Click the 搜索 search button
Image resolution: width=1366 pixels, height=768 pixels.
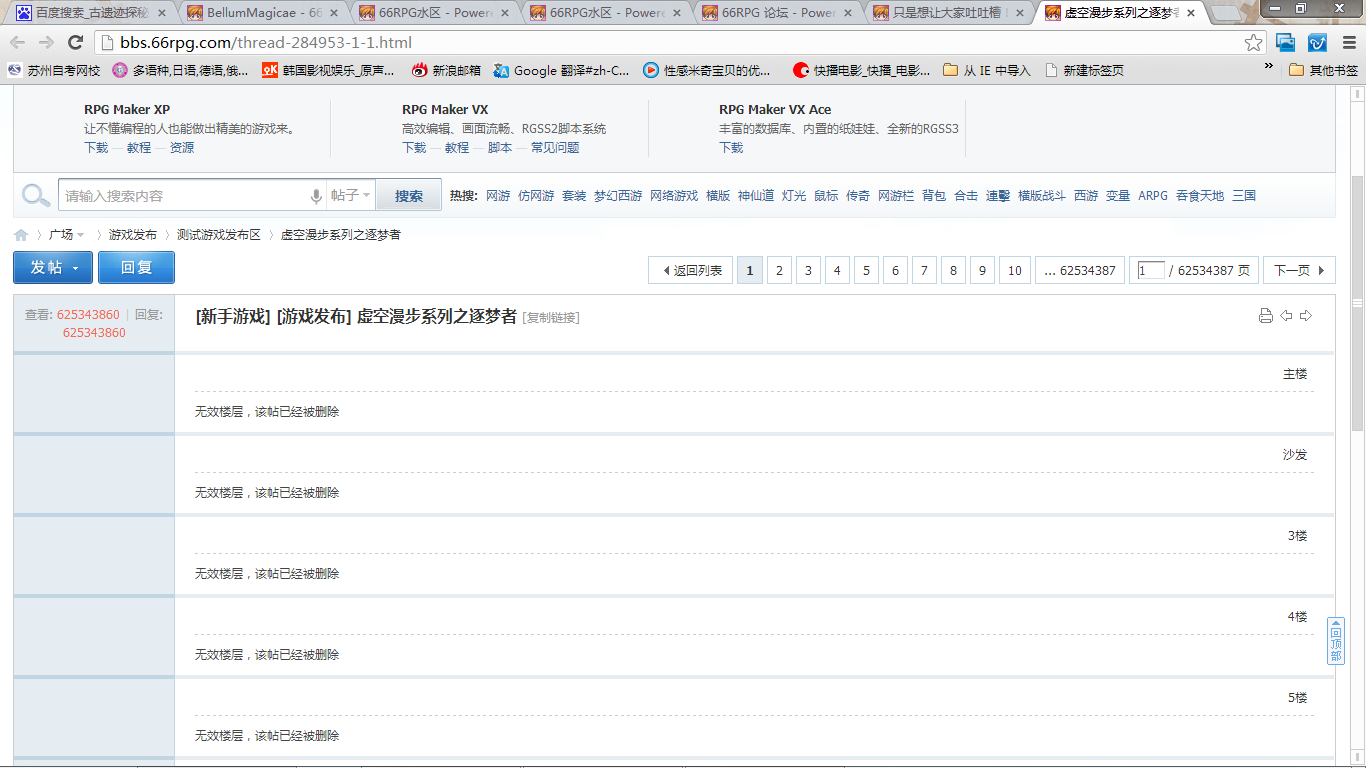[x=409, y=196]
